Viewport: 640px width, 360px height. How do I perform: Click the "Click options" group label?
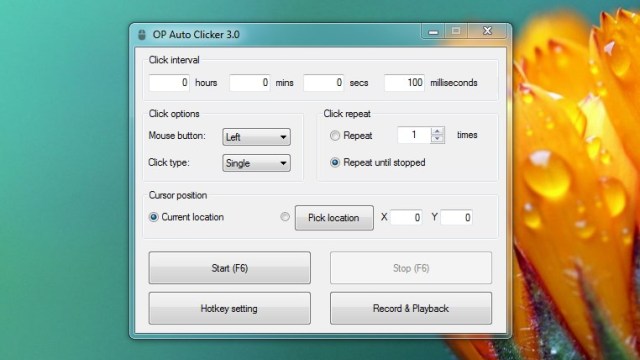(174, 113)
